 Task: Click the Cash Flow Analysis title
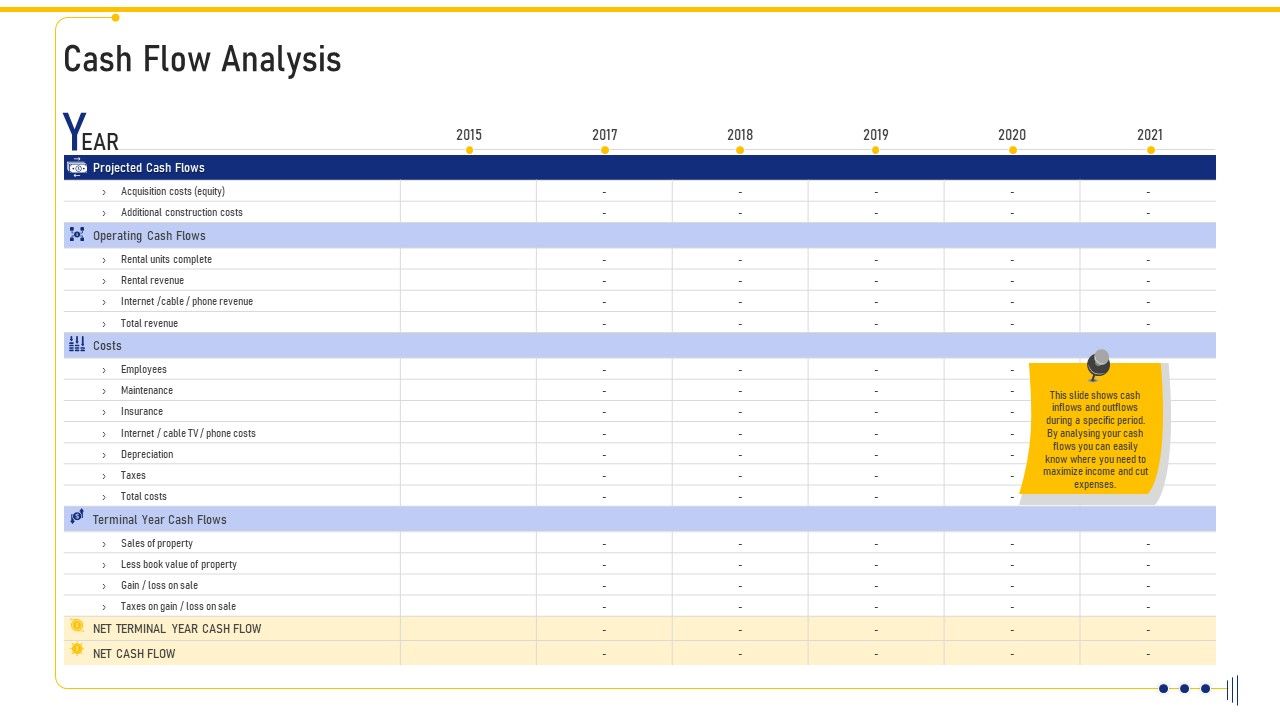(203, 59)
